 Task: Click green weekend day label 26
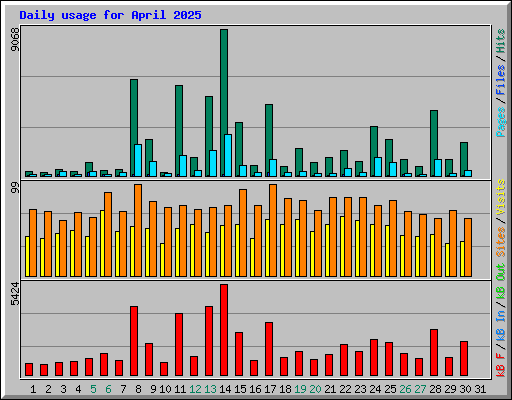tap(405, 389)
